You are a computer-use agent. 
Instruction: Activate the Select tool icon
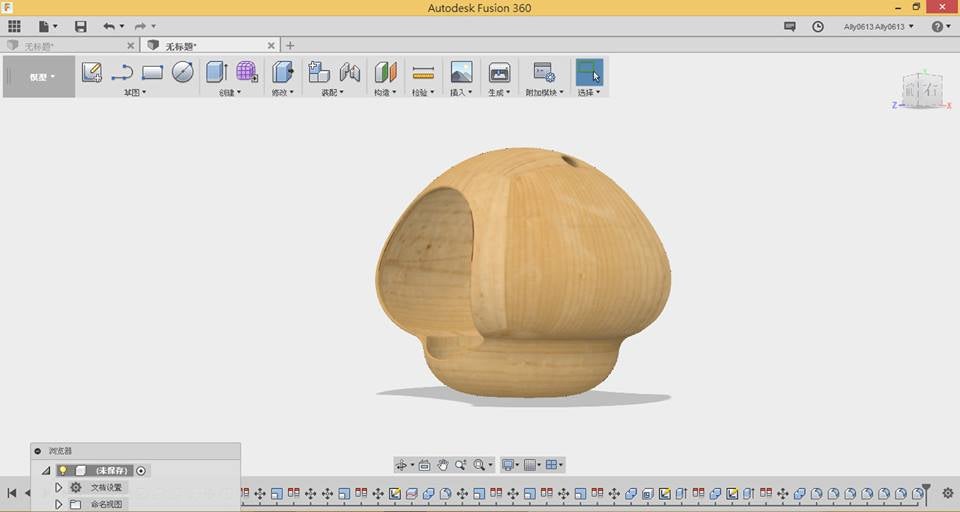point(589,72)
